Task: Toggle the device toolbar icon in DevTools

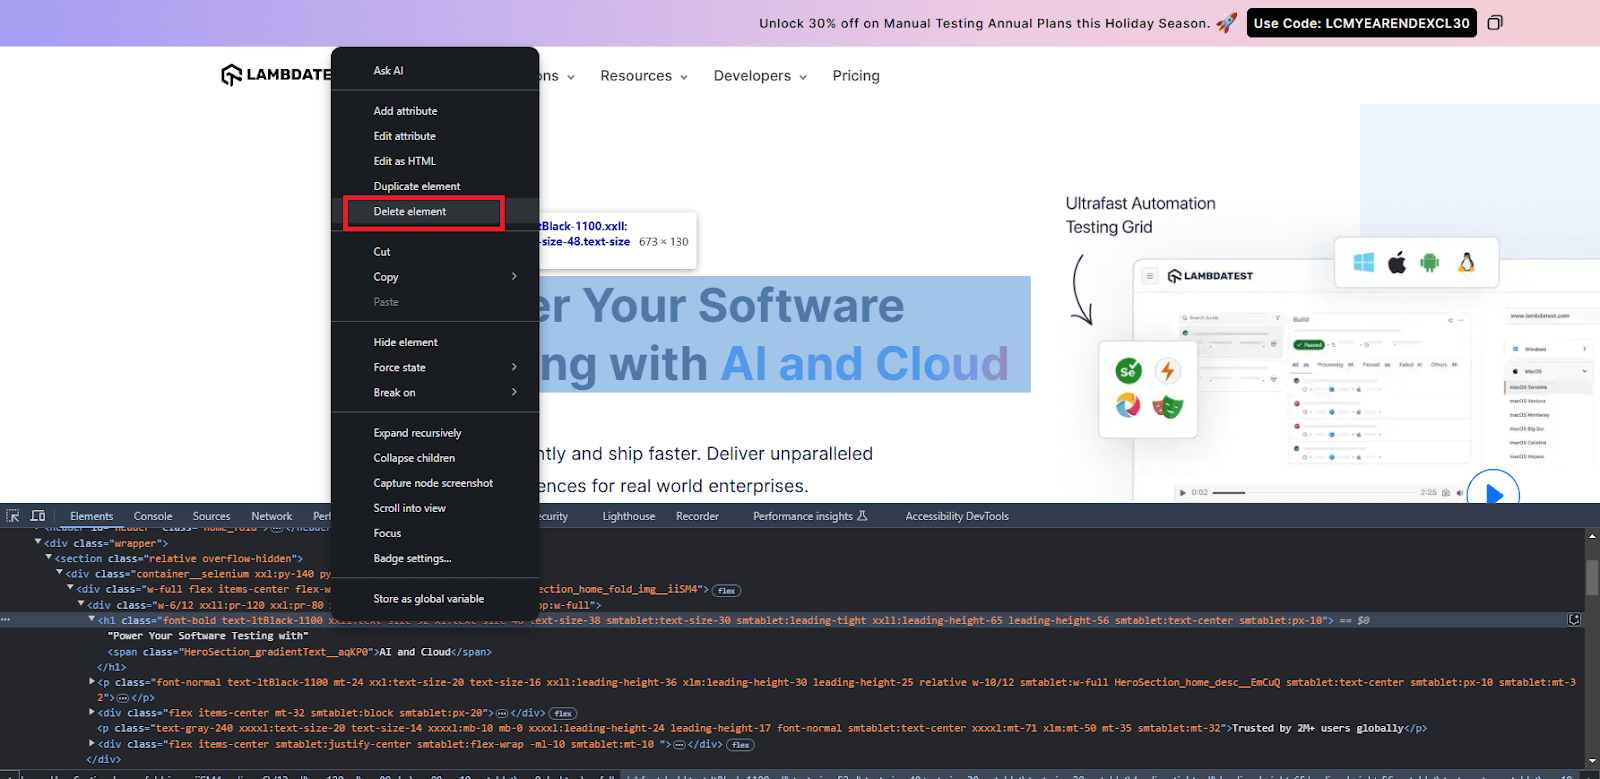Action: pos(38,516)
